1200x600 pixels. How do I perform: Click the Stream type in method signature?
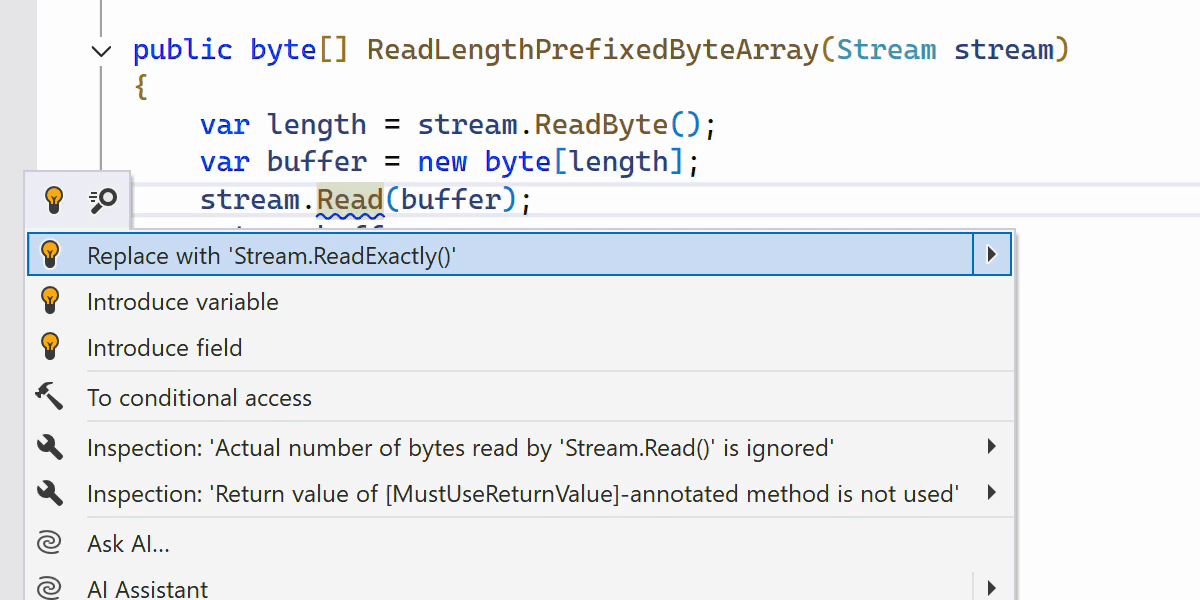click(x=886, y=50)
